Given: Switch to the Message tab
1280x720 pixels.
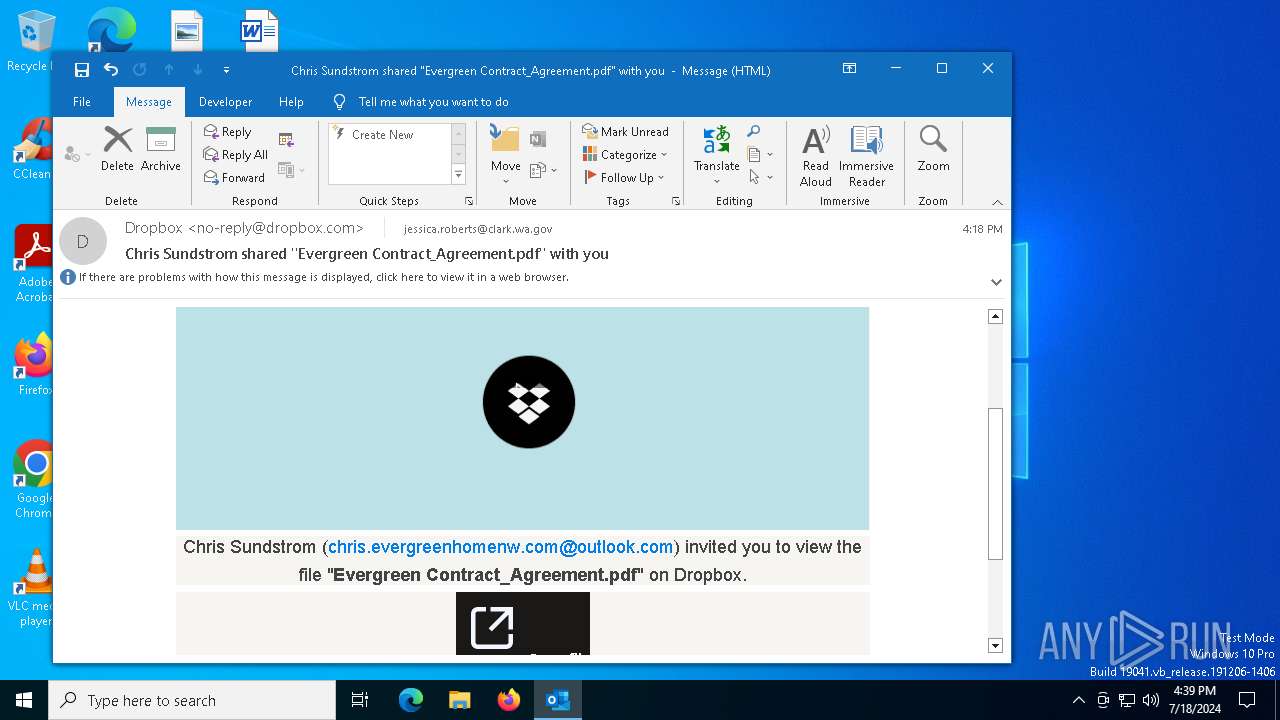Looking at the screenshot, I should click(x=149, y=102).
